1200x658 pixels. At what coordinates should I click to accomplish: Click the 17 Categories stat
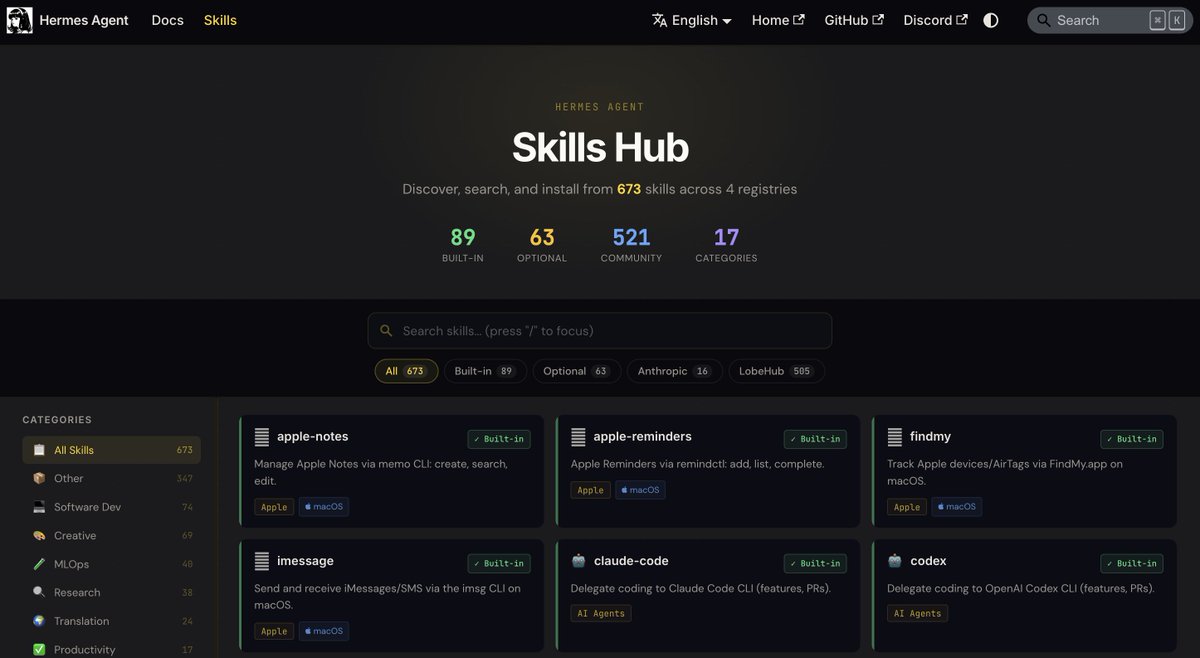click(x=726, y=244)
